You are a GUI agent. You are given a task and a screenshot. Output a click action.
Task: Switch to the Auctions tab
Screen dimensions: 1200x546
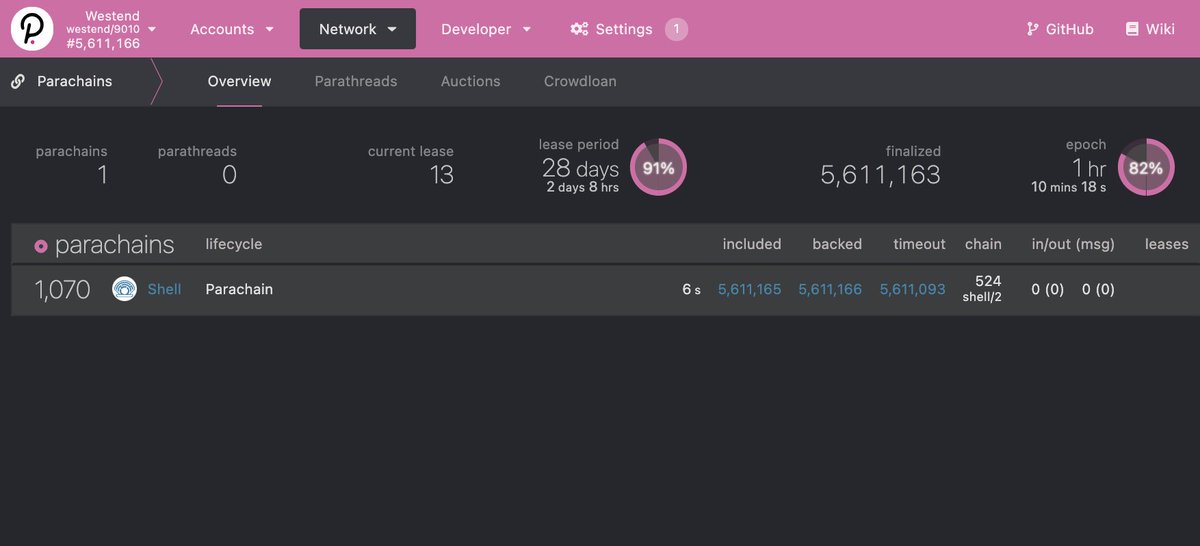(x=470, y=81)
